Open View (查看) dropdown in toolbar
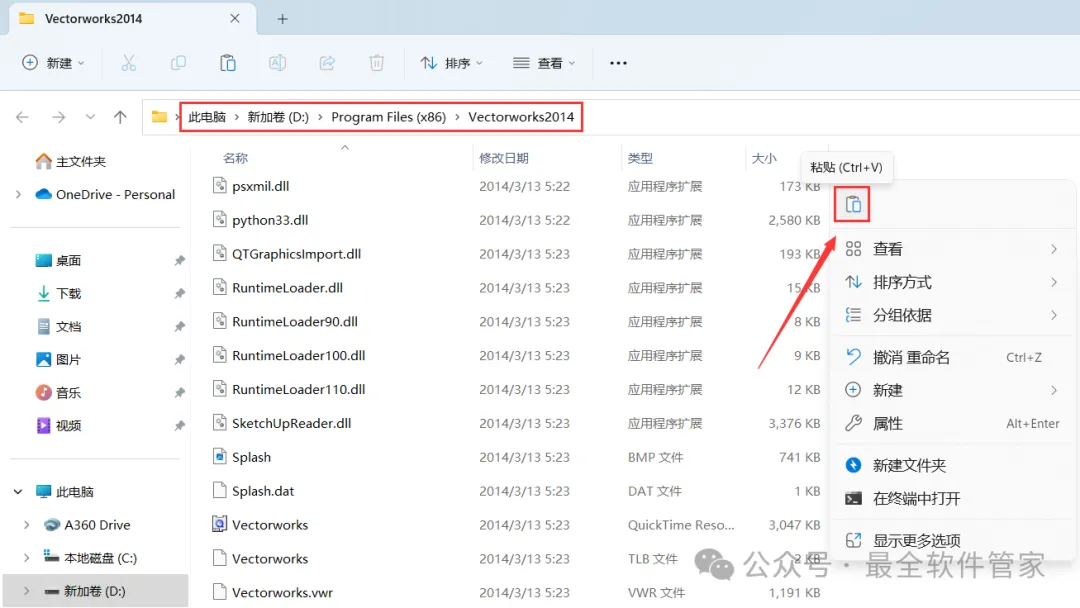This screenshot has width=1080, height=608. 544,63
